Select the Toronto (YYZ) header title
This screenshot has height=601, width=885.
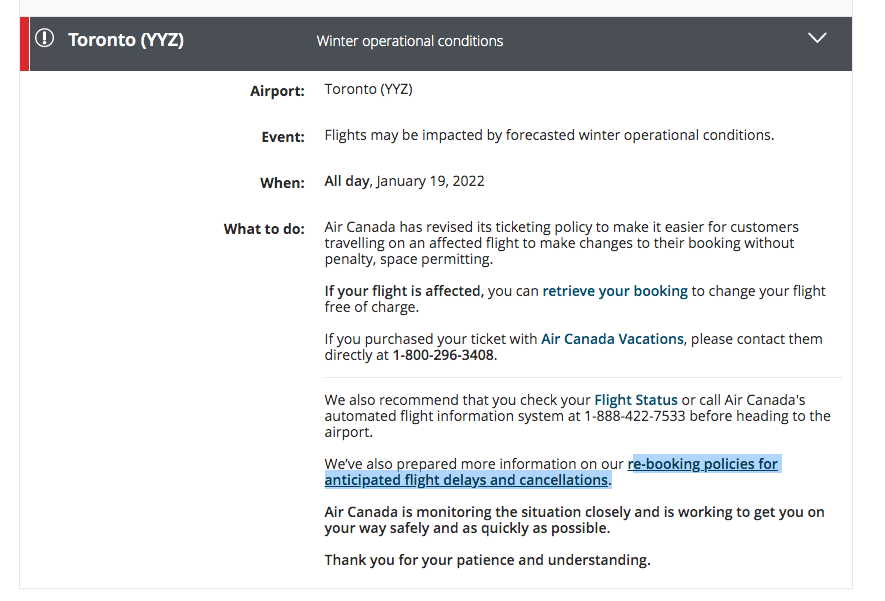(126, 40)
